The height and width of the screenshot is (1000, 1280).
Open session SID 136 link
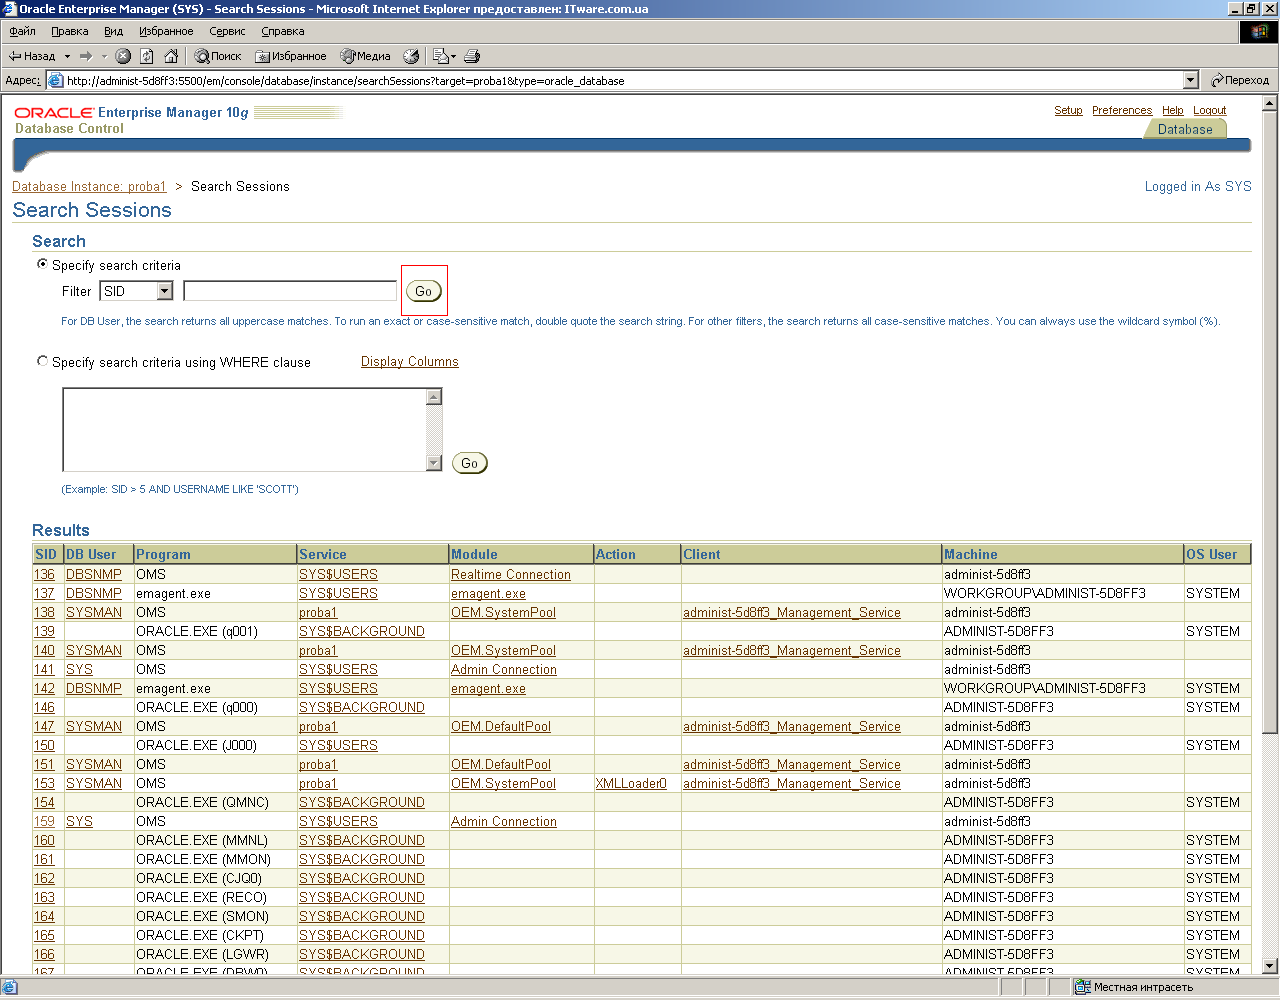44,575
